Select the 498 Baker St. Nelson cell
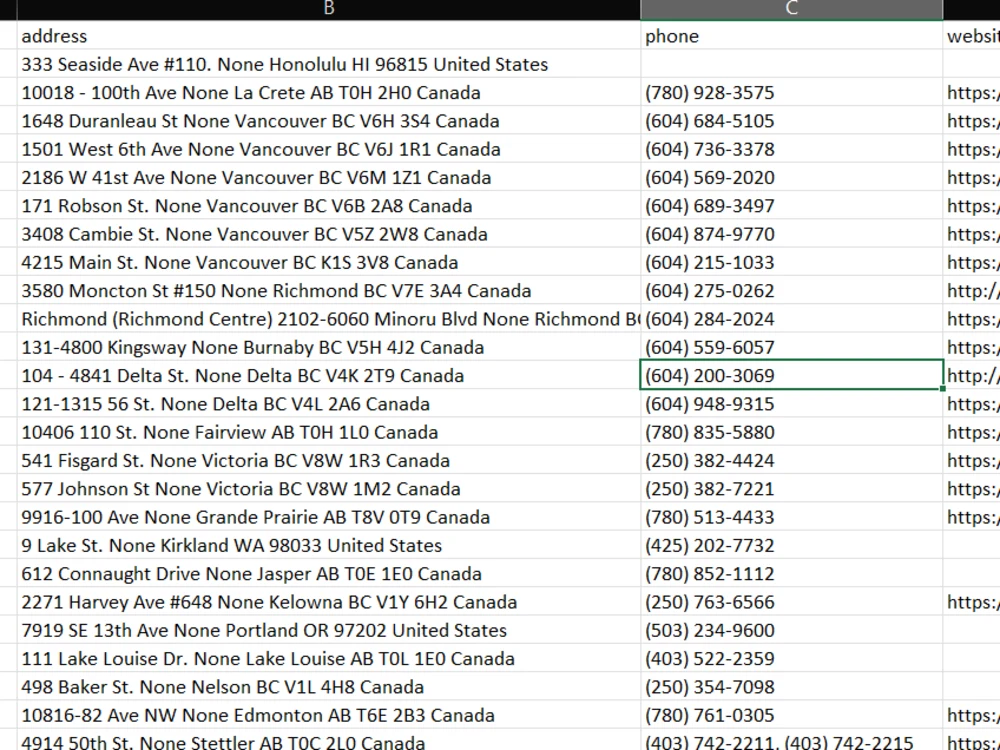Viewport: 1000px width, 750px height. [328, 686]
